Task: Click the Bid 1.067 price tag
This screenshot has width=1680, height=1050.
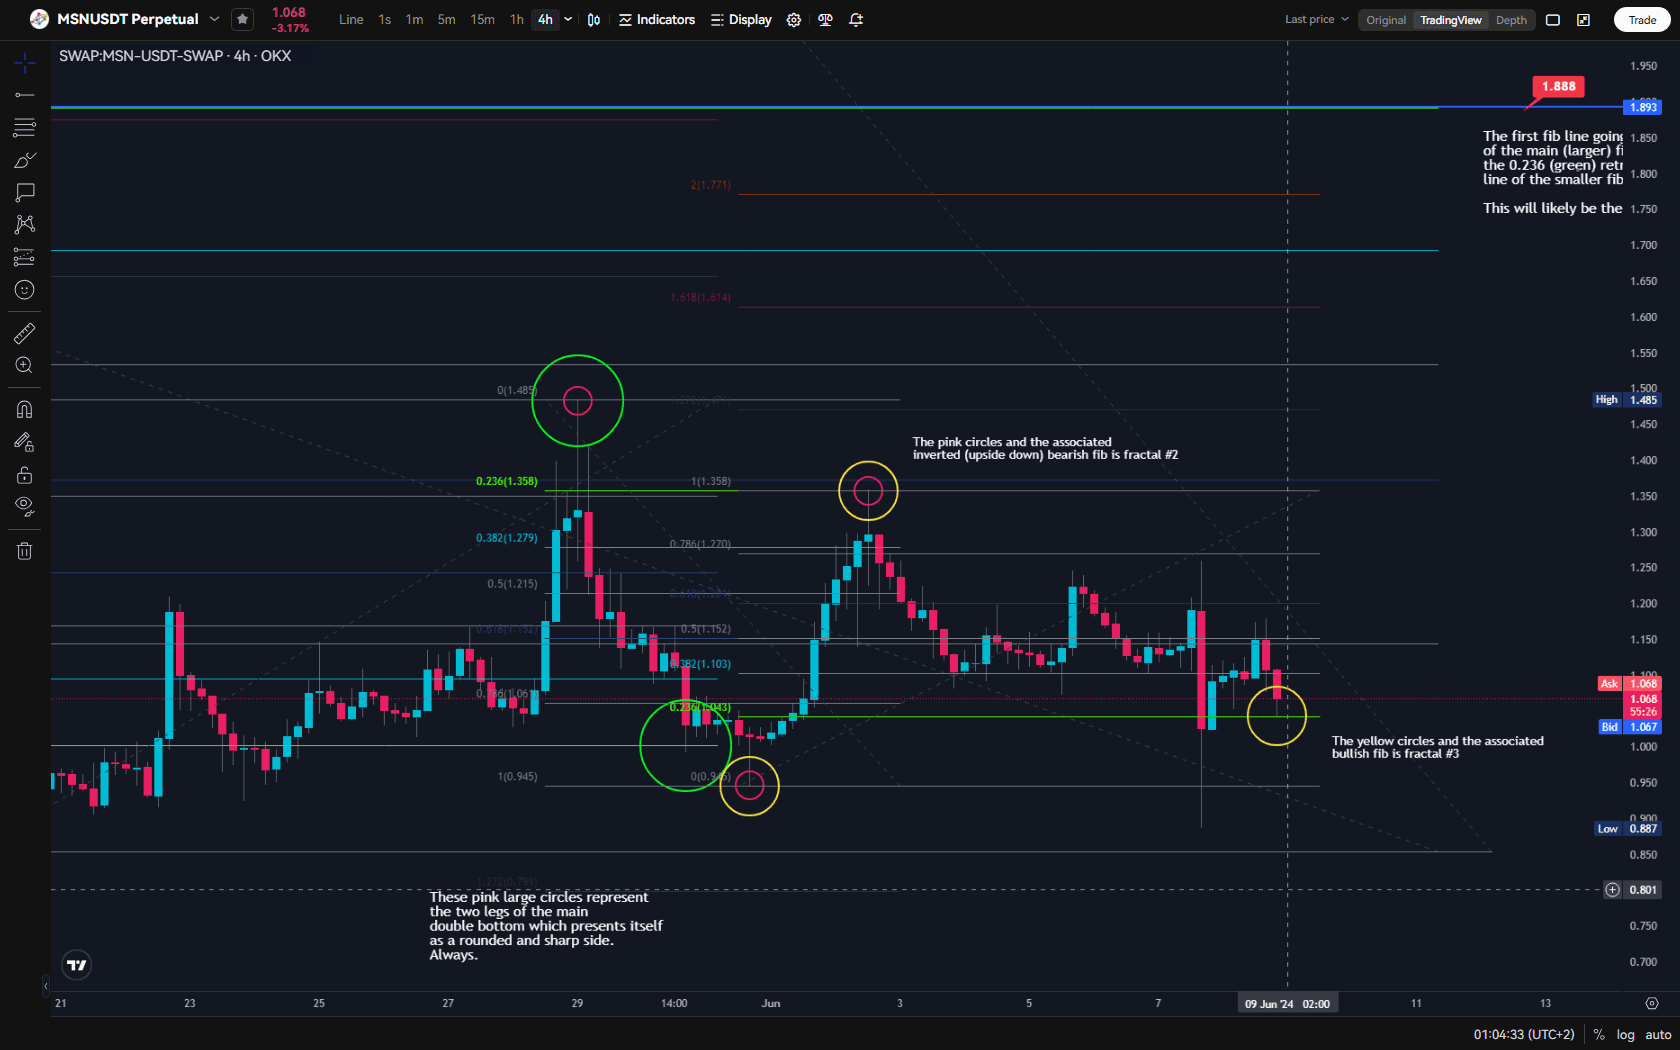Action: tap(1629, 727)
